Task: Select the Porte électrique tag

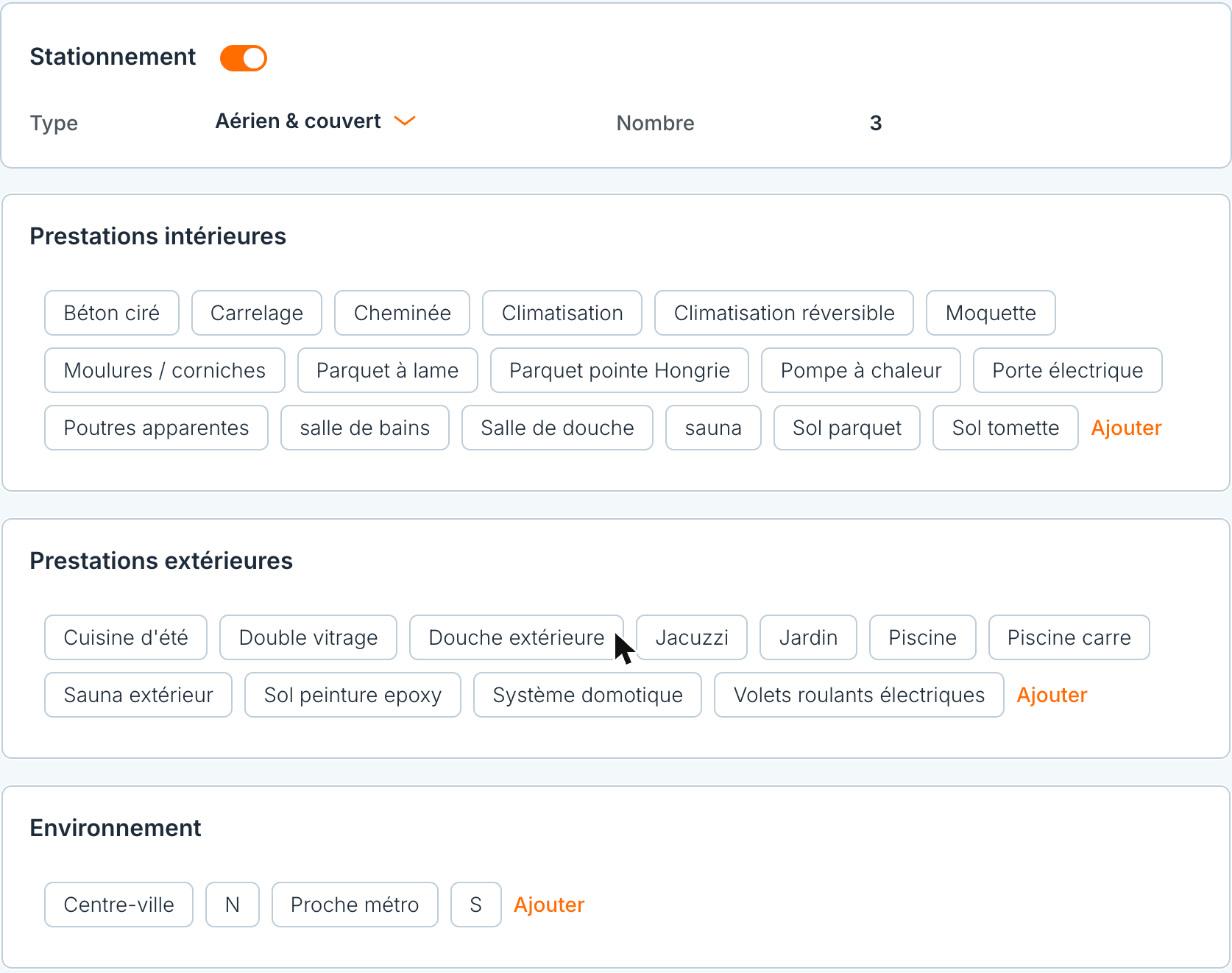Action: 1067,370
